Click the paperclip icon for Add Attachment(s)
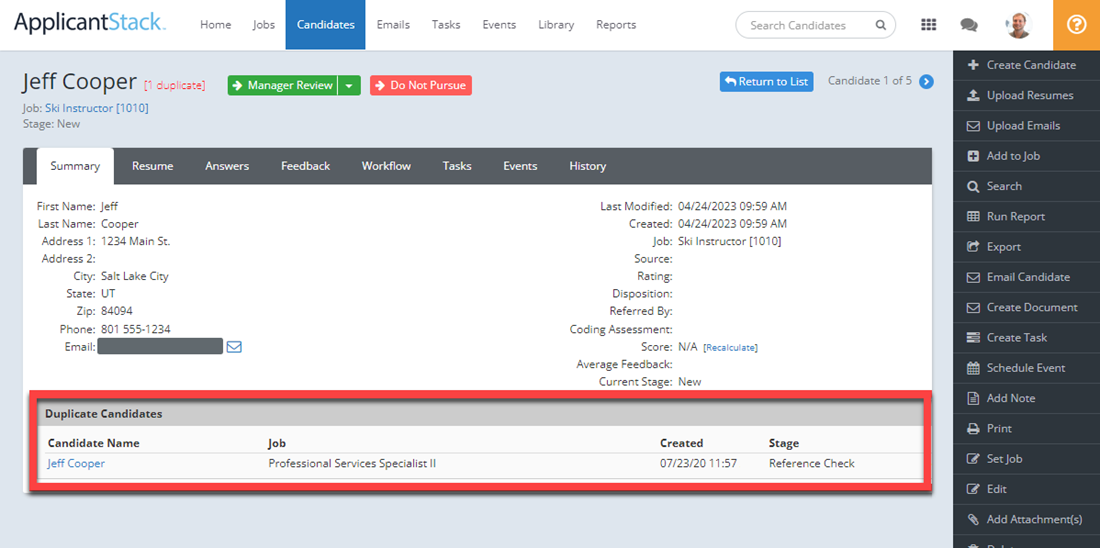This screenshot has width=1100, height=548. [x=973, y=519]
